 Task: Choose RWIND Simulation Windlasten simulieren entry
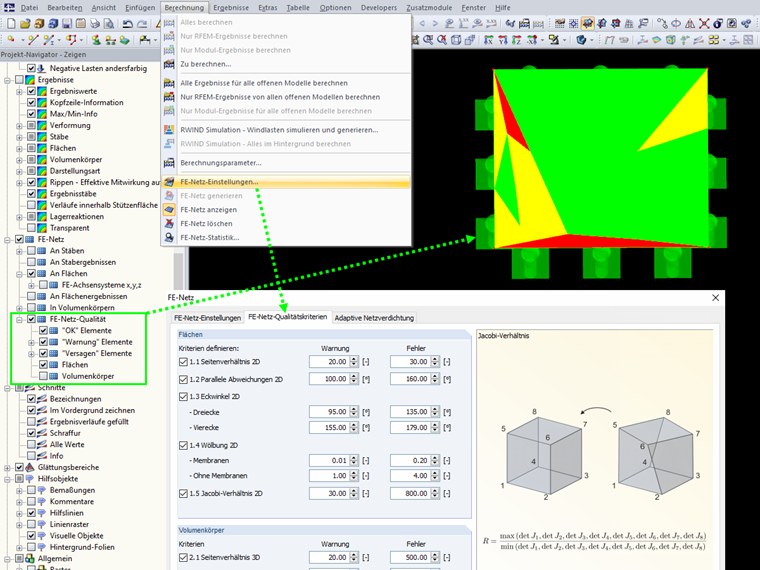click(x=285, y=130)
